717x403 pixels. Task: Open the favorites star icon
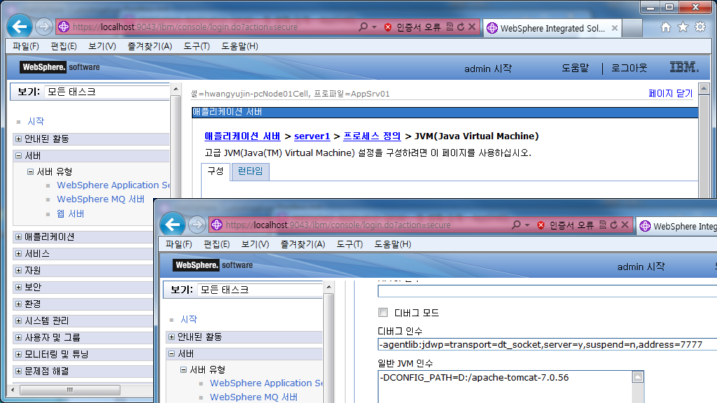point(684,27)
